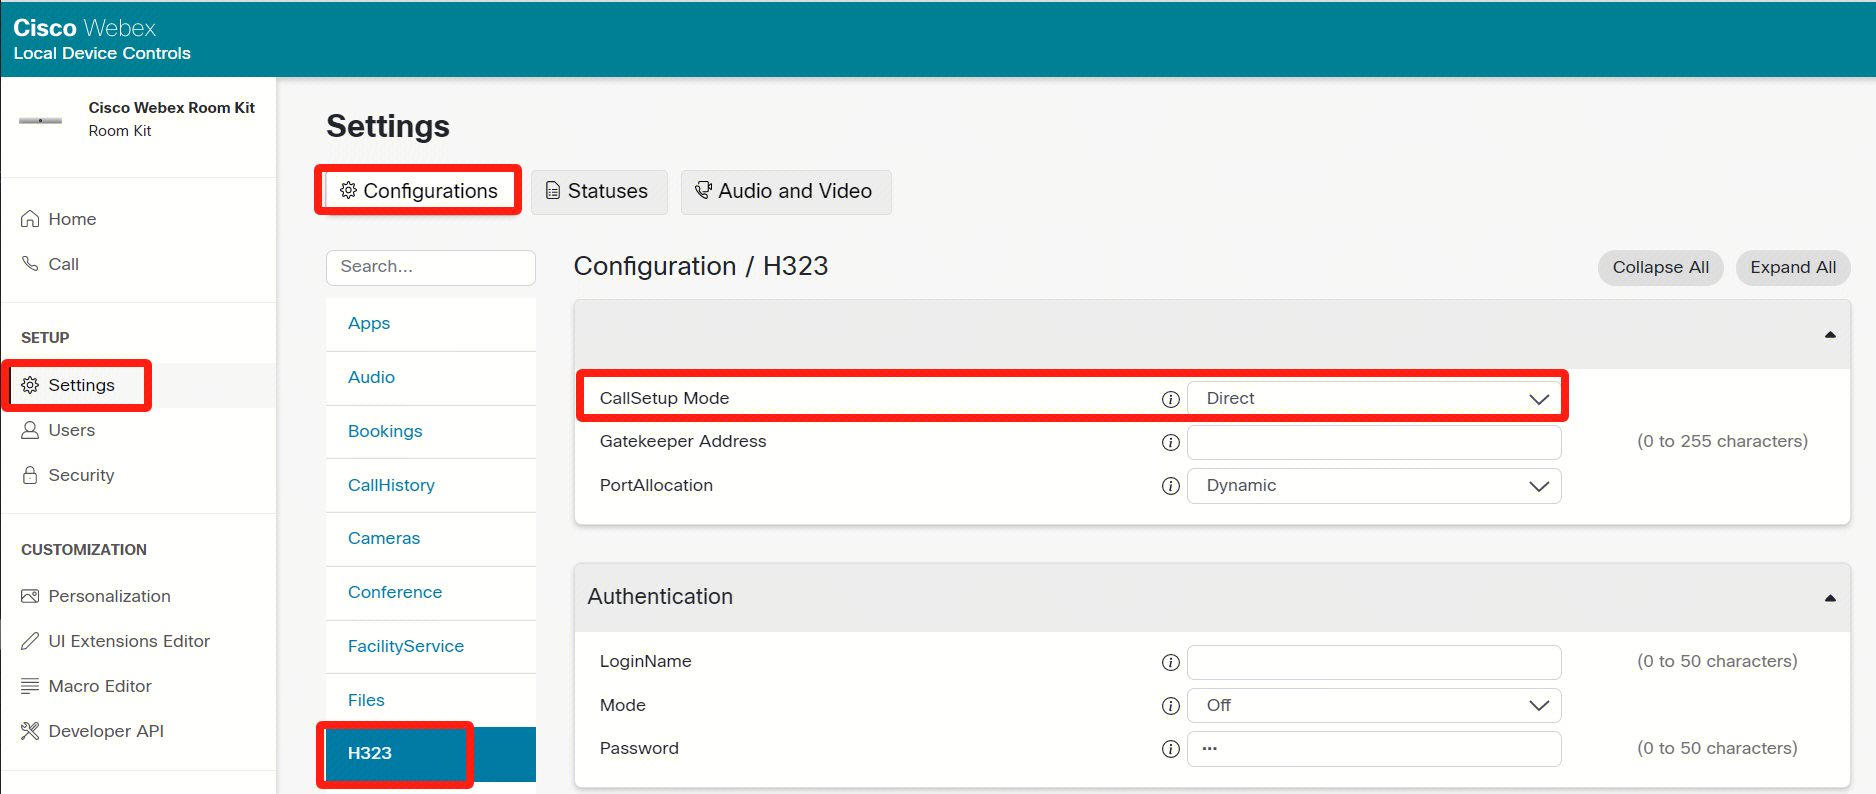Show info for Authentication Mode

(1171, 706)
